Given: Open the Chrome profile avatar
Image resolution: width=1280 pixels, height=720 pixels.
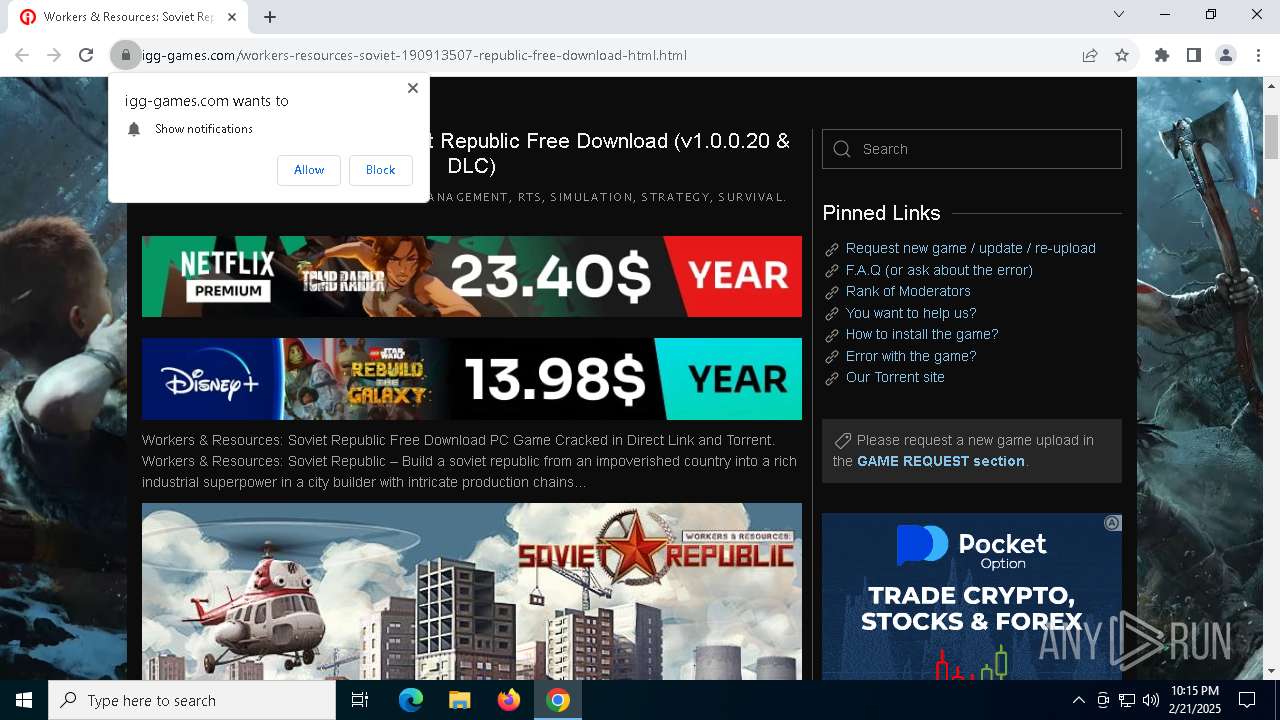Looking at the screenshot, I should [x=1226, y=55].
